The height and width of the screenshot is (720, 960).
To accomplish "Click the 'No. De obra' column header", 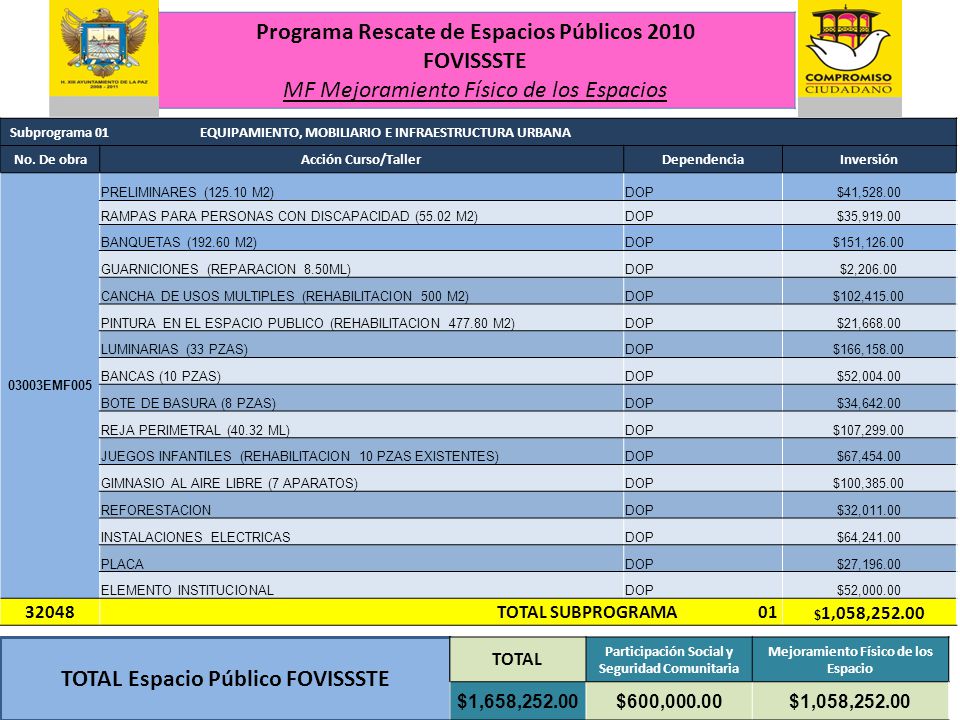I will pyautogui.click(x=50, y=159).
